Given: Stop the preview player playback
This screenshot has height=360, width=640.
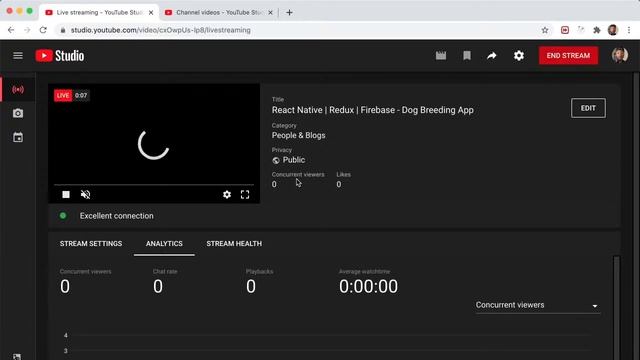Looking at the screenshot, I should pos(66,195).
